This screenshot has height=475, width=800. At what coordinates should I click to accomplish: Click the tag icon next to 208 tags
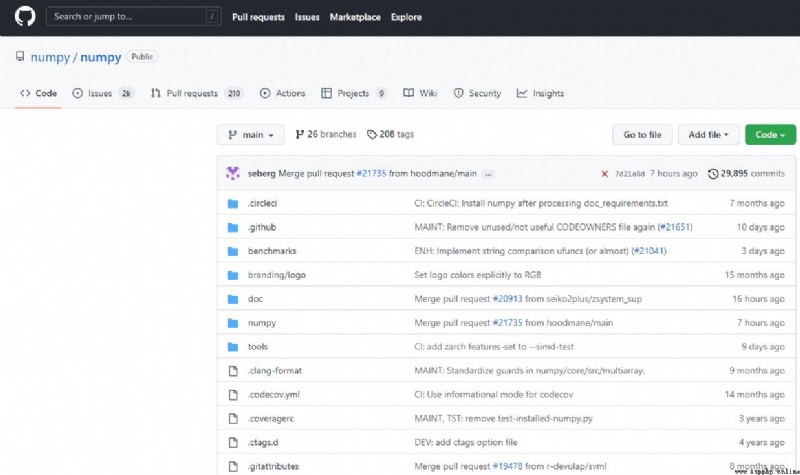372,135
